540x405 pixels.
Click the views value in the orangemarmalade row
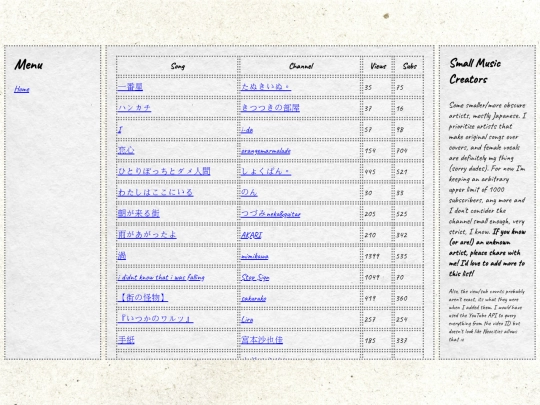pos(370,150)
